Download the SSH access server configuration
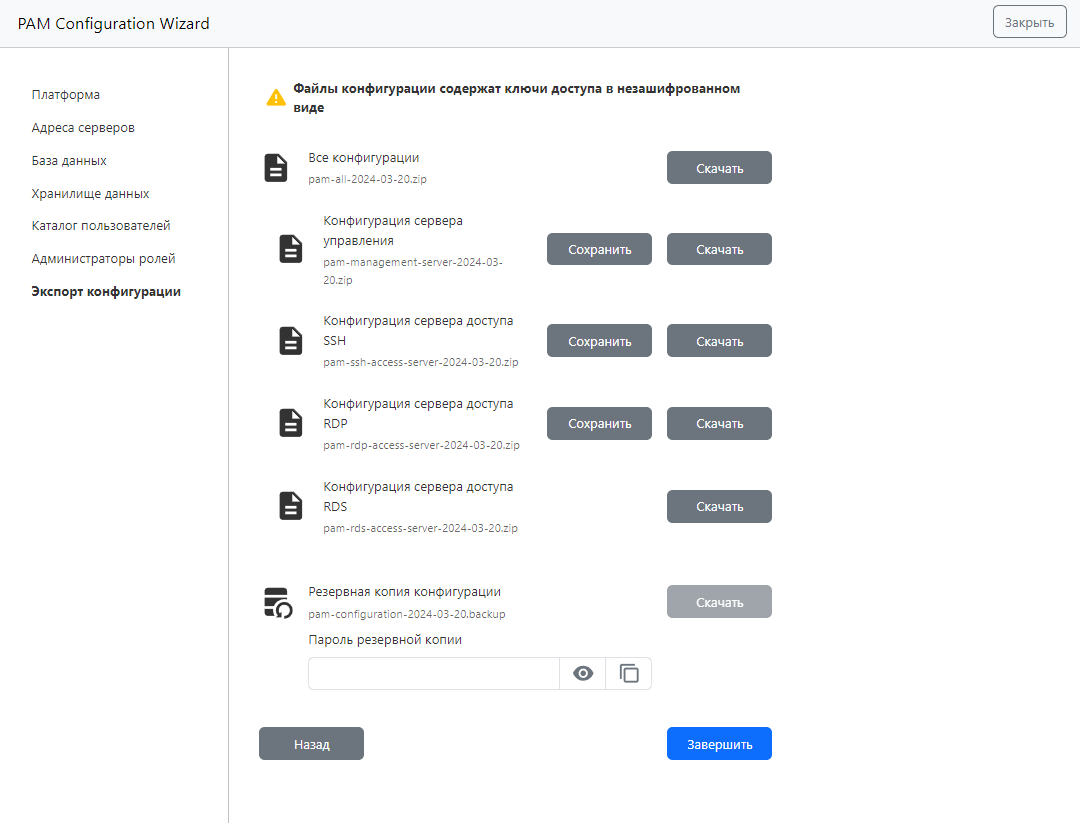 719,341
